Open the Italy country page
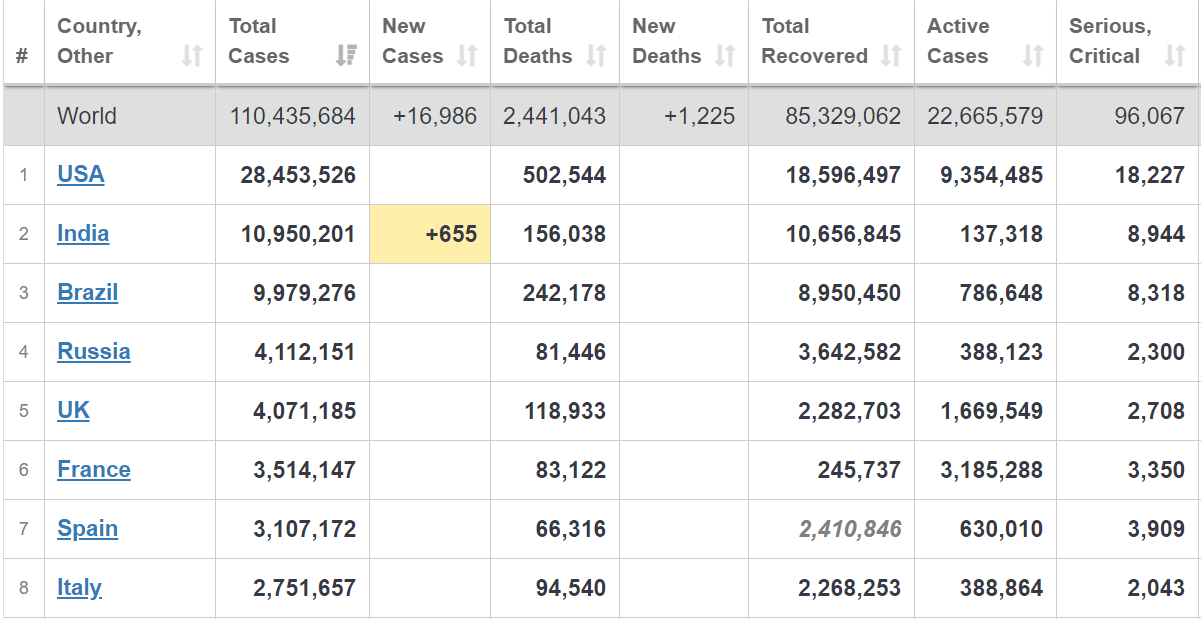Image resolution: width=1201 pixels, height=619 pixels. (x=80, y=587)
